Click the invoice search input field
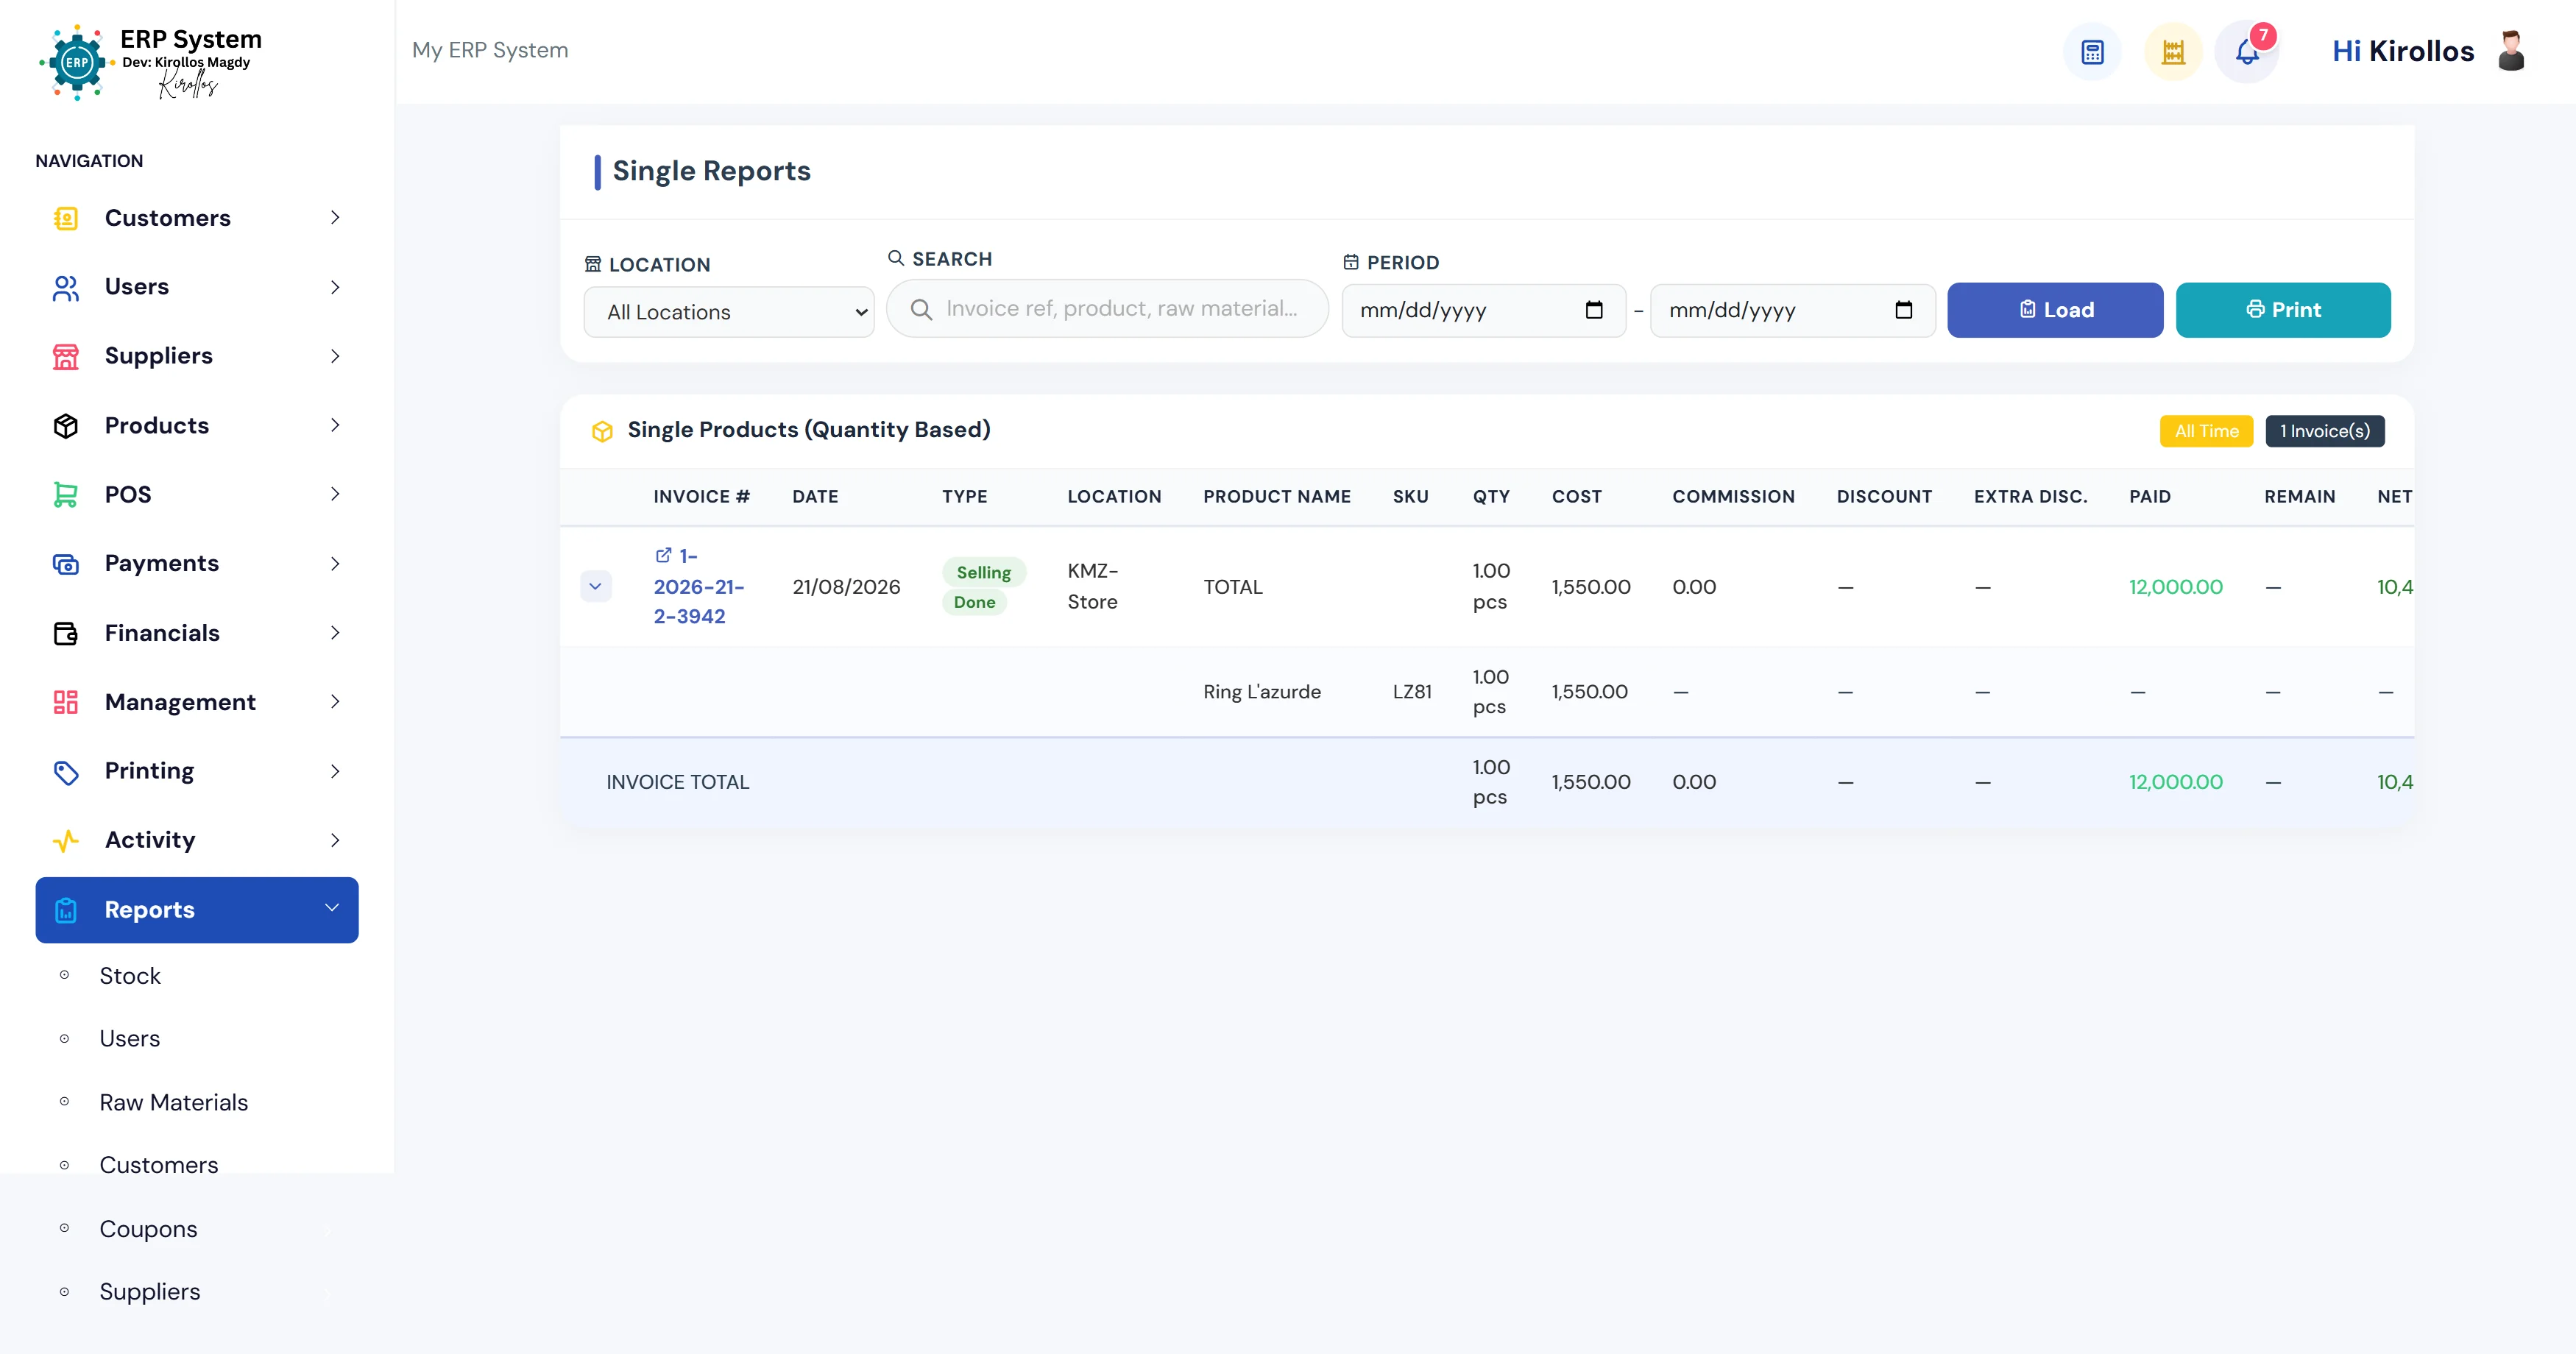This screenshot has height=1354, width=2576. 1107,309
